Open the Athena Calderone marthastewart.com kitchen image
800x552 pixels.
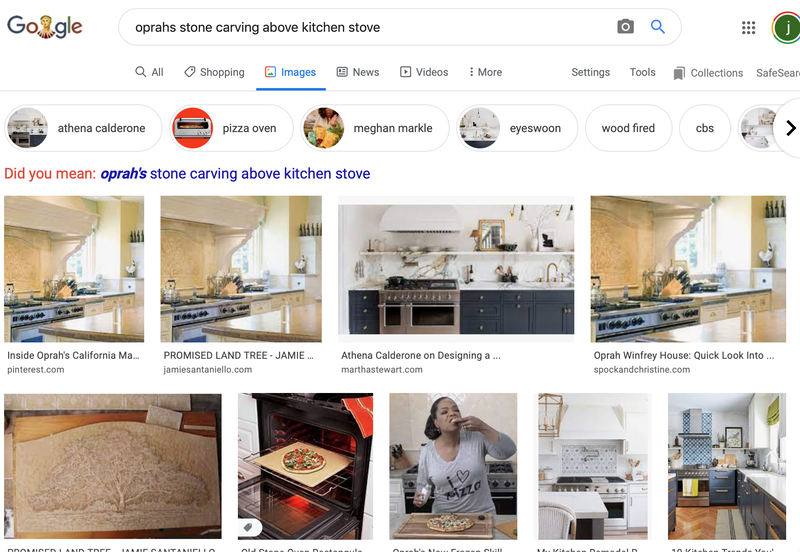pyautogui.click(x=456, y=269)
